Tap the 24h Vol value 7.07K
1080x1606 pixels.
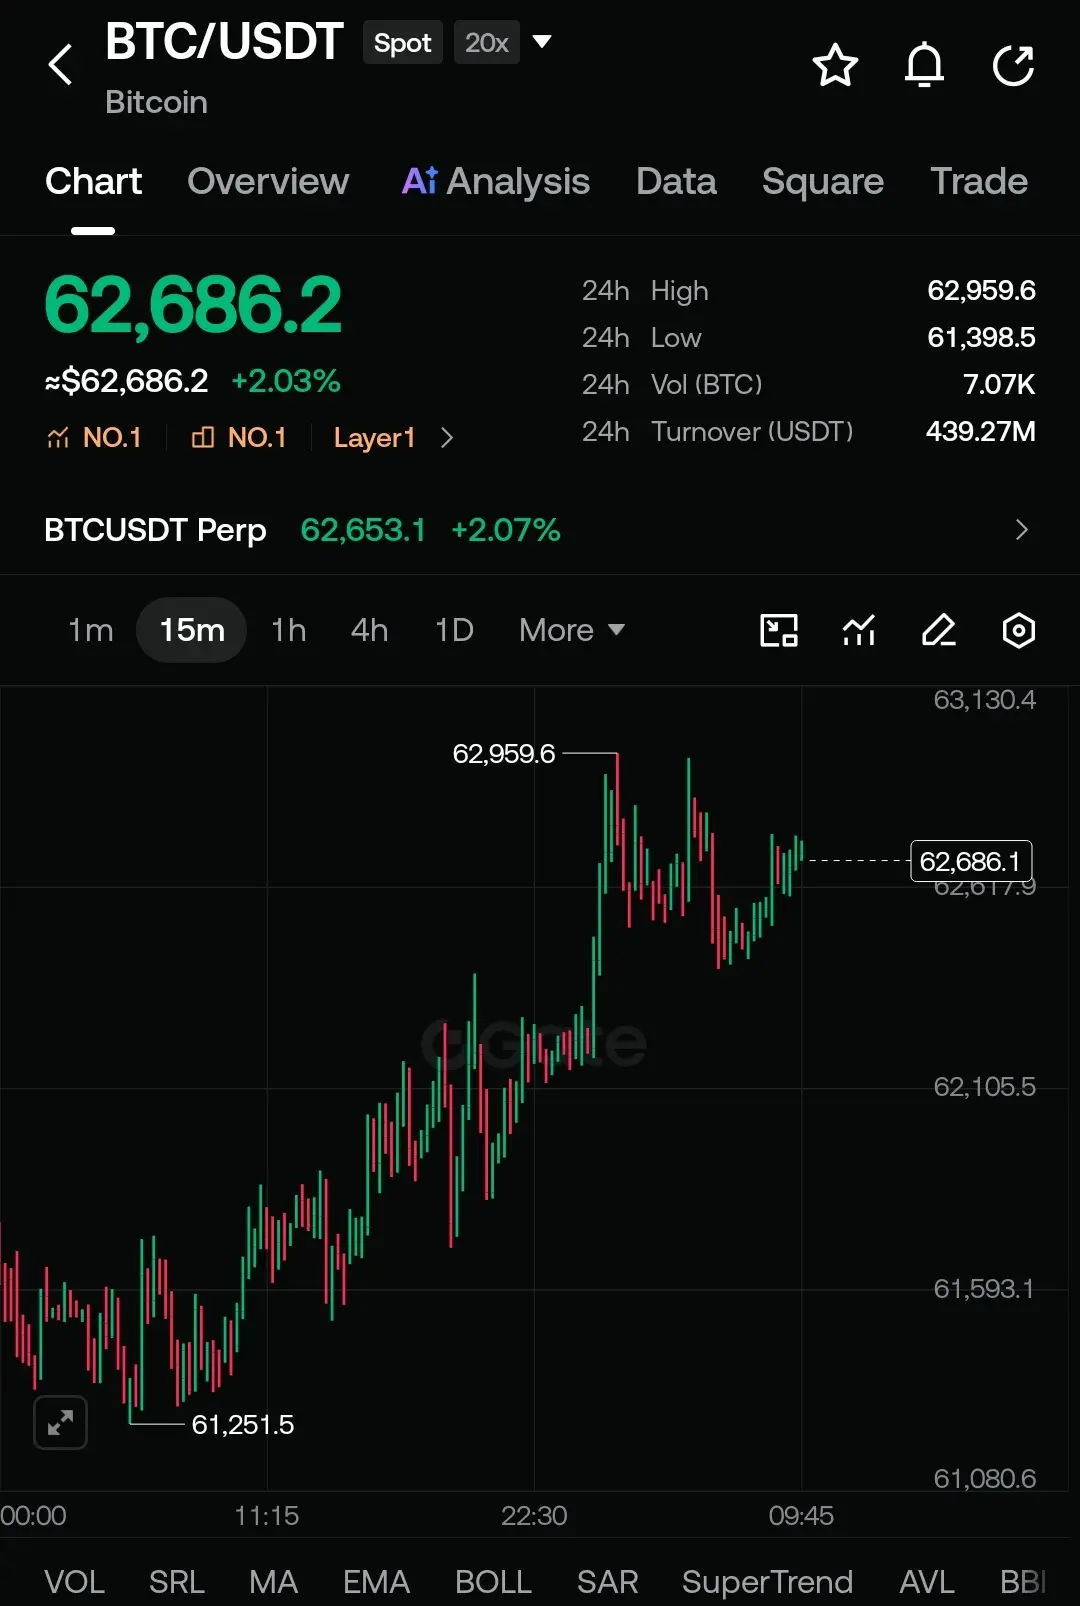point(999,384)
